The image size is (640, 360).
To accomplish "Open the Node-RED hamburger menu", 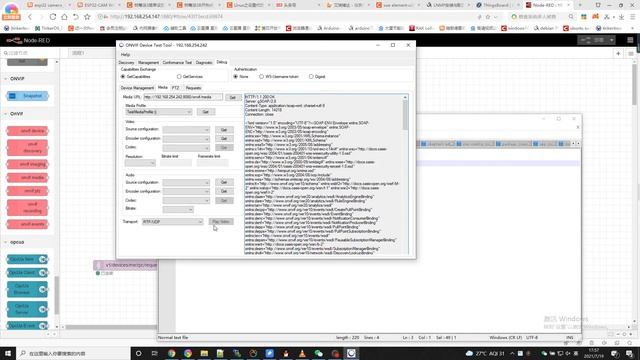I will point(630,40).
